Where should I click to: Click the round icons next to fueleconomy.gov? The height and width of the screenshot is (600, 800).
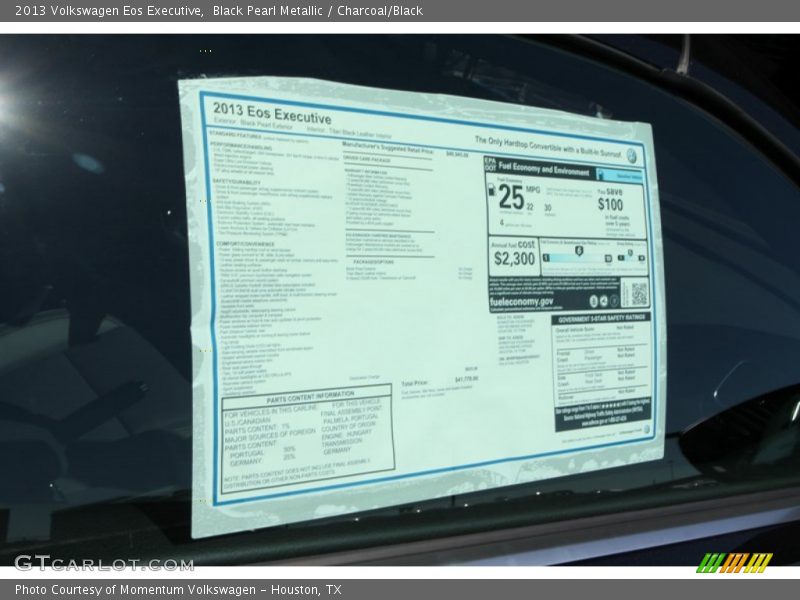point(601,300)
